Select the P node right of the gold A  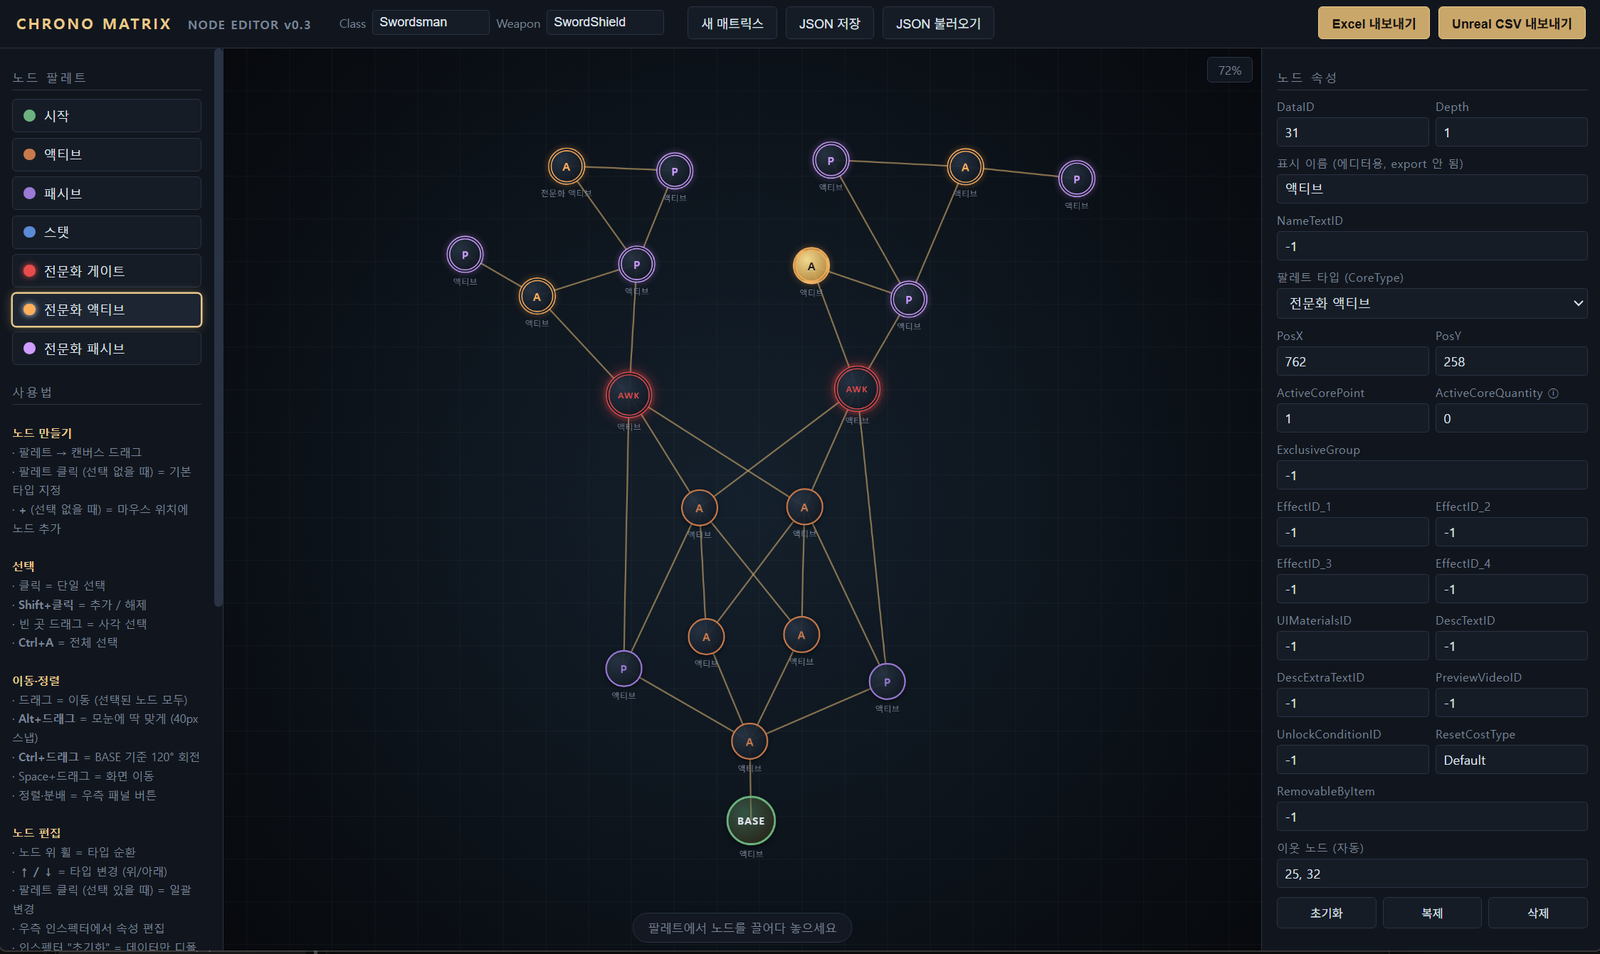pos(908,299)
